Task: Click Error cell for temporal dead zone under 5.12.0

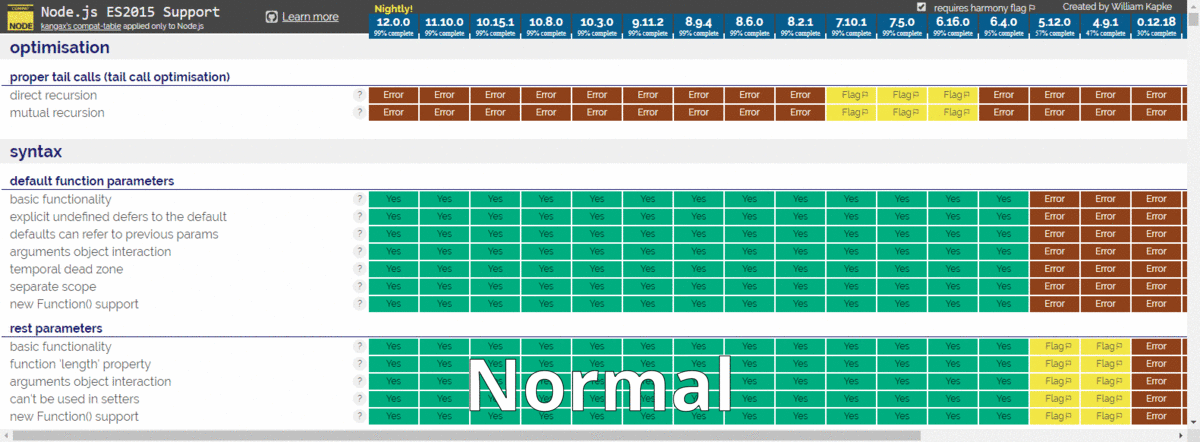Action: 1054,269
